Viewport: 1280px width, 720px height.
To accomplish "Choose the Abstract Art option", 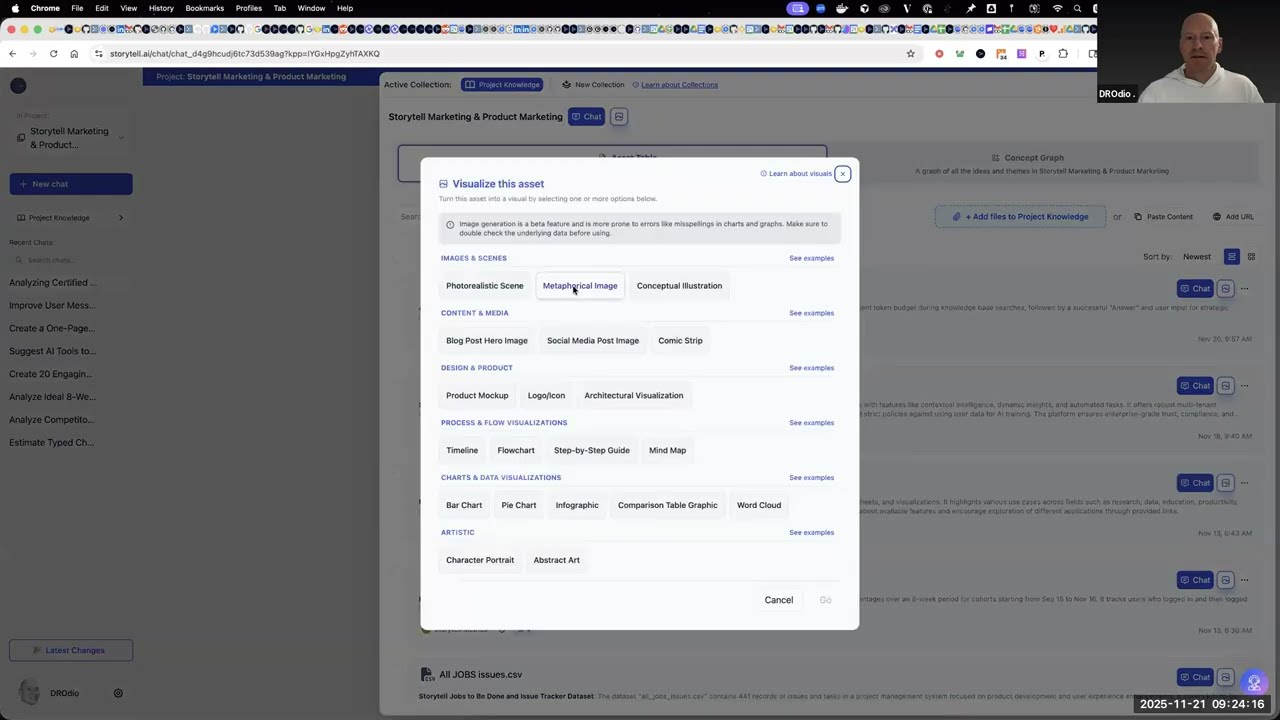I will [557, 561].
